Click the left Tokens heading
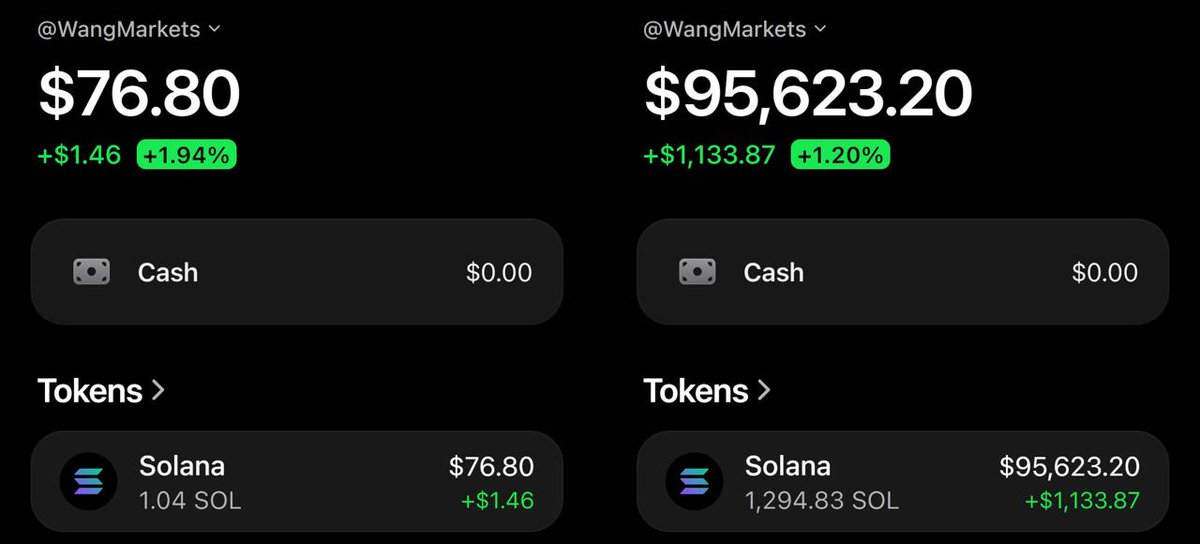Viewport: 1200px width, 544px height. tap(90, 390)
